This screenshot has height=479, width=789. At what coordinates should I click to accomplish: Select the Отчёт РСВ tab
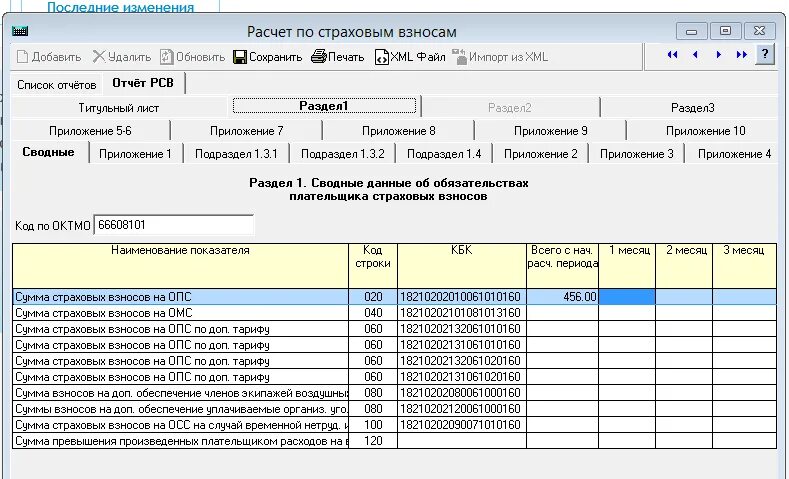click(x=143, y=83)
